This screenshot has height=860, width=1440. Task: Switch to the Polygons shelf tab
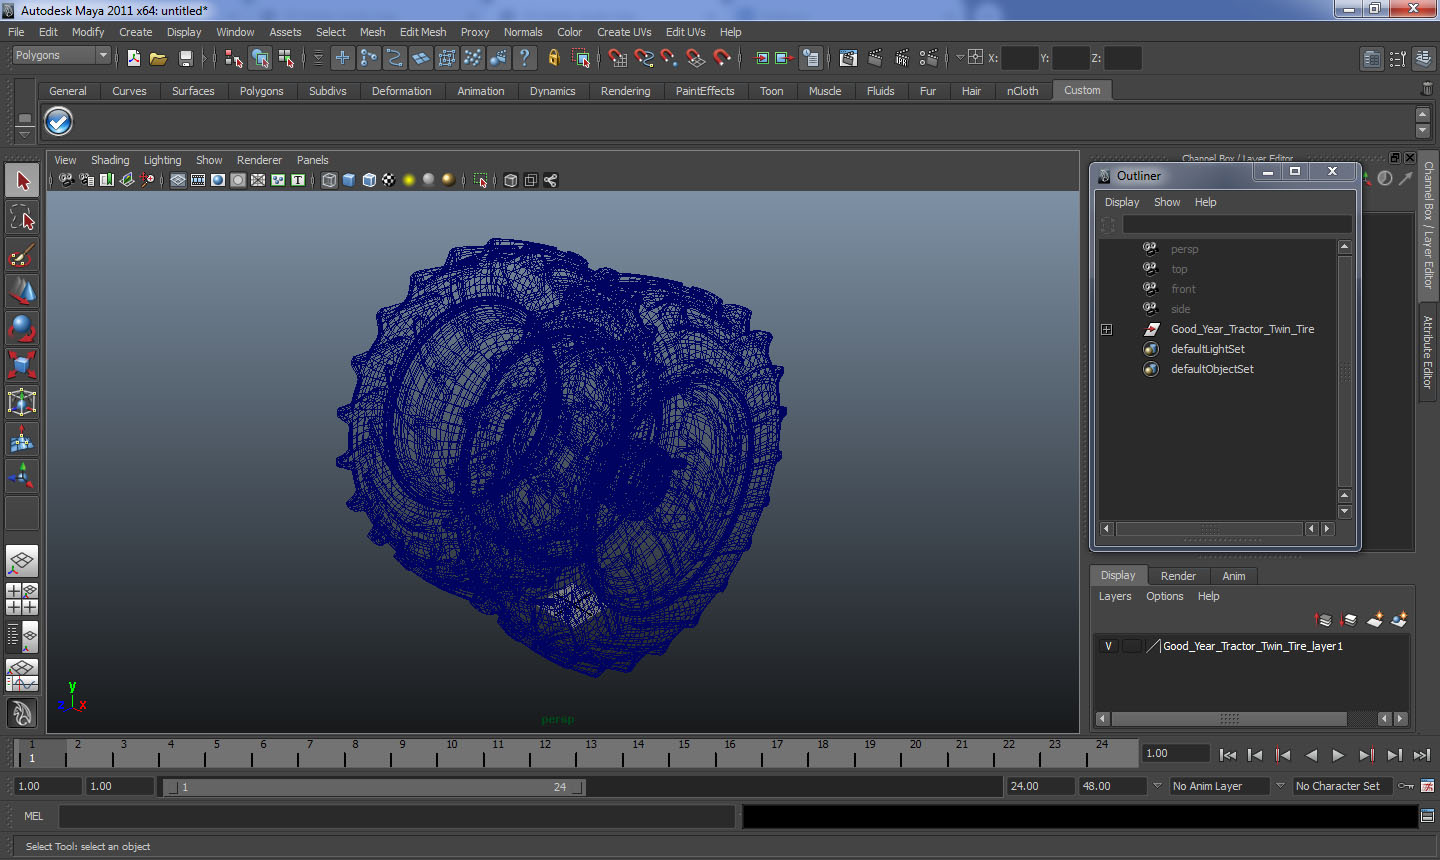tap(261, 91)
